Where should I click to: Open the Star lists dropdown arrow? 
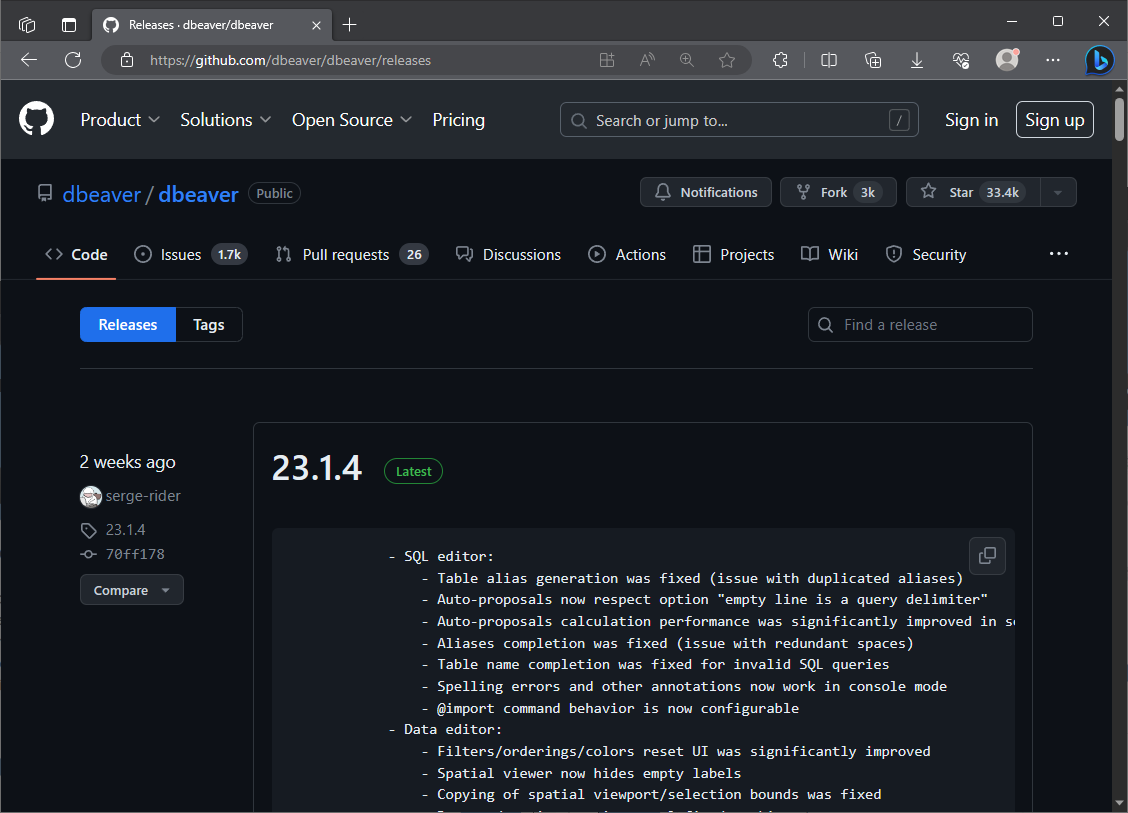click(1058, 193)
